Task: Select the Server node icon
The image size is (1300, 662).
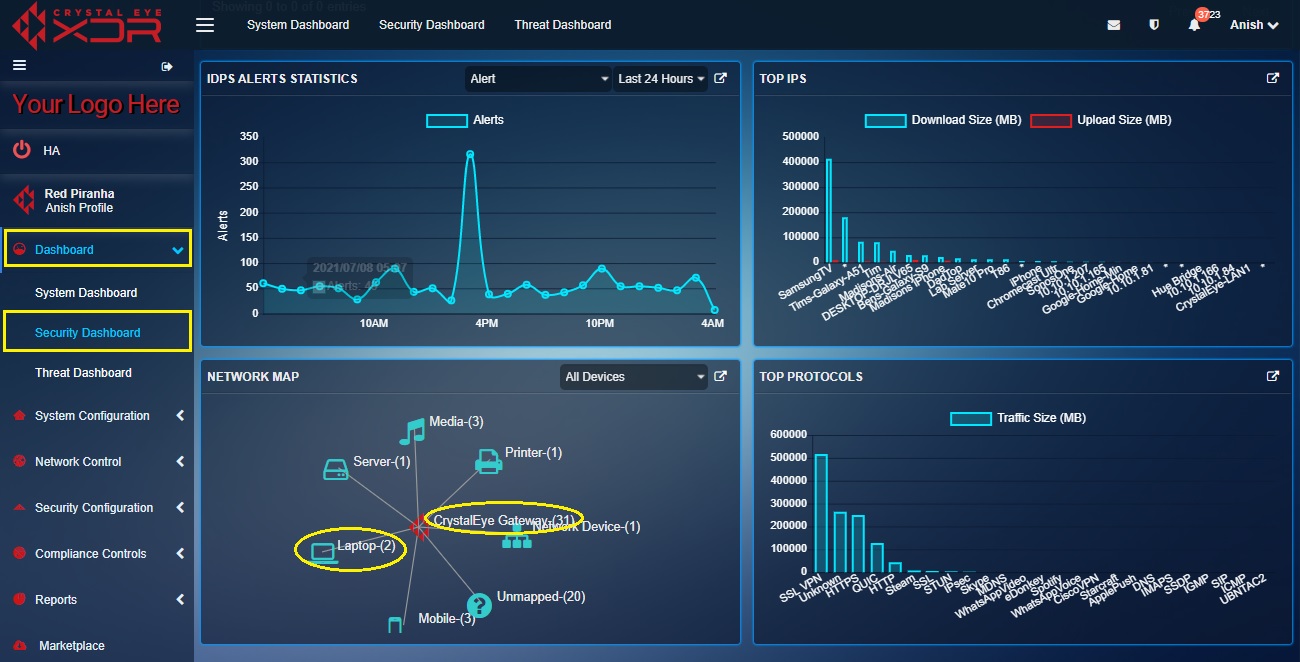Action: pyautogui.click(x=336, y=468)
